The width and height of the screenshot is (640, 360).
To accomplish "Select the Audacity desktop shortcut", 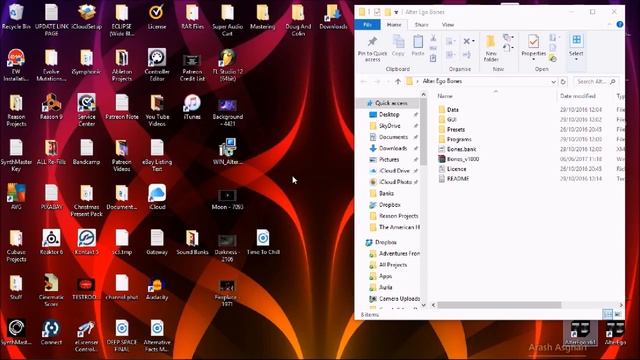I will point(157,288).
